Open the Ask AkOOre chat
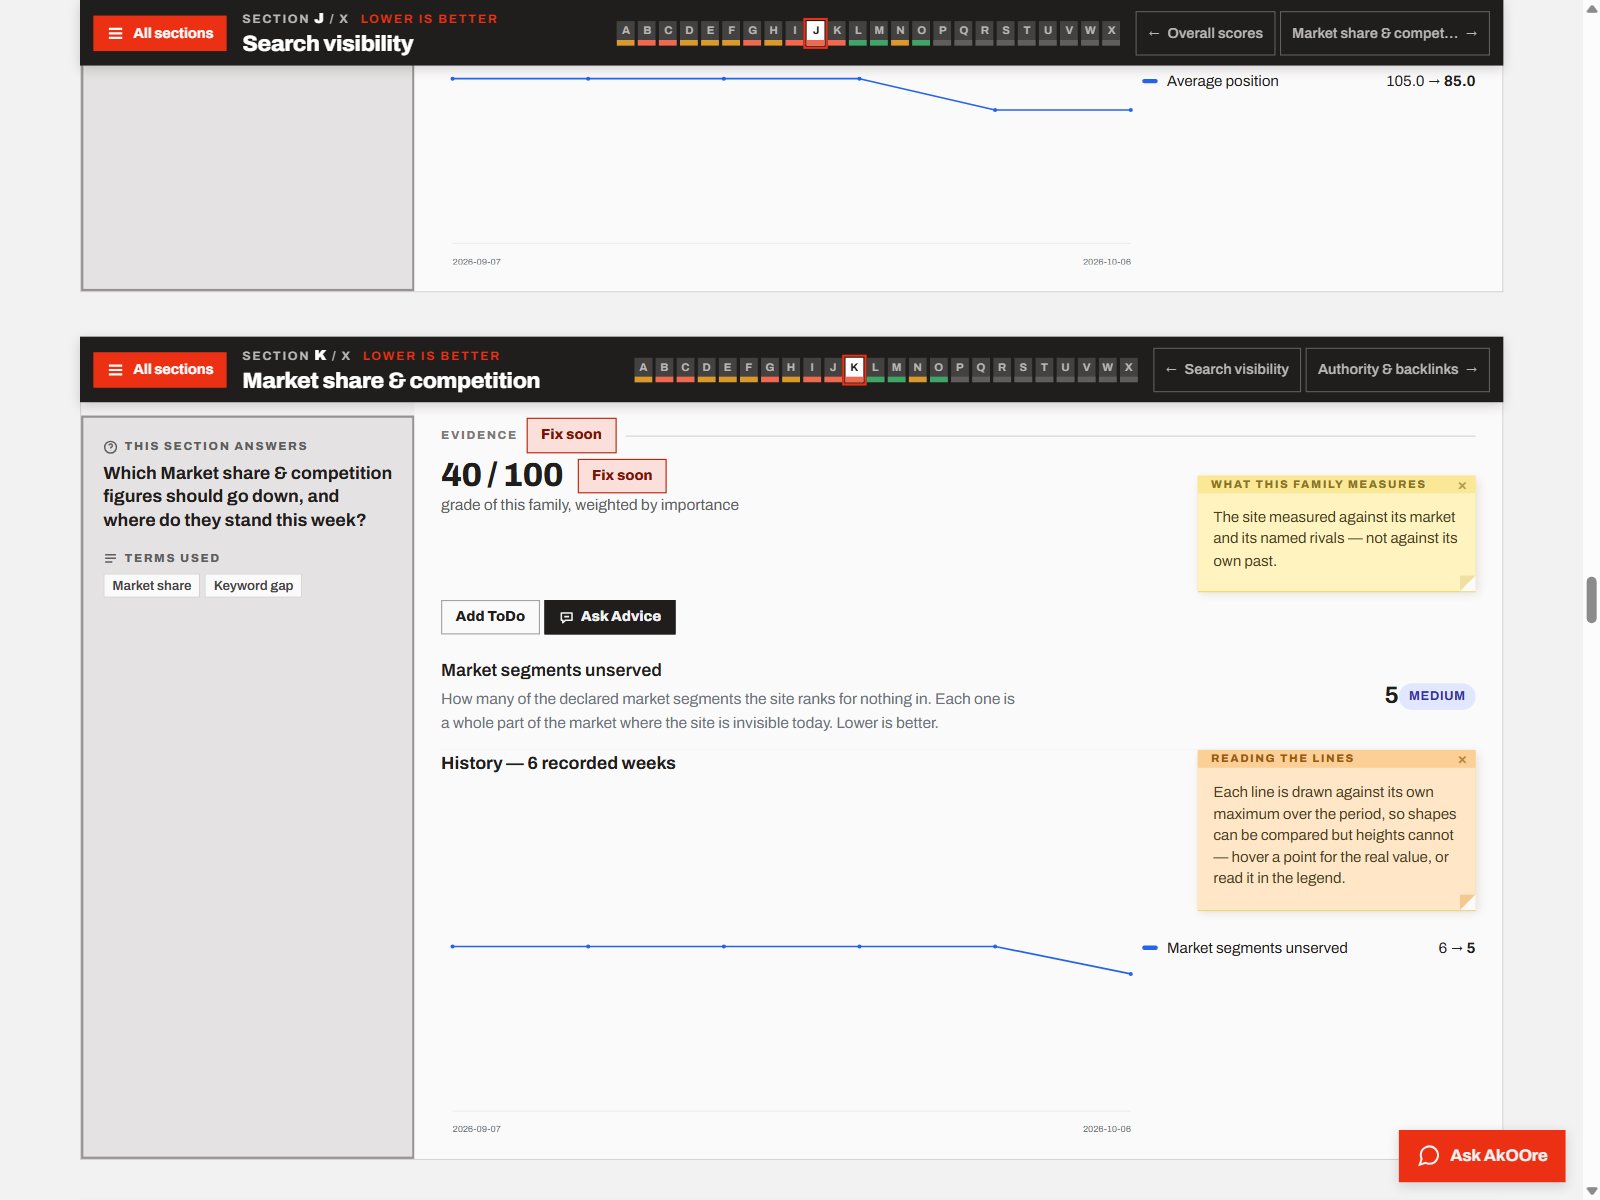The width and height of the screenshot is (1600, 1200). [1482, 1156]
